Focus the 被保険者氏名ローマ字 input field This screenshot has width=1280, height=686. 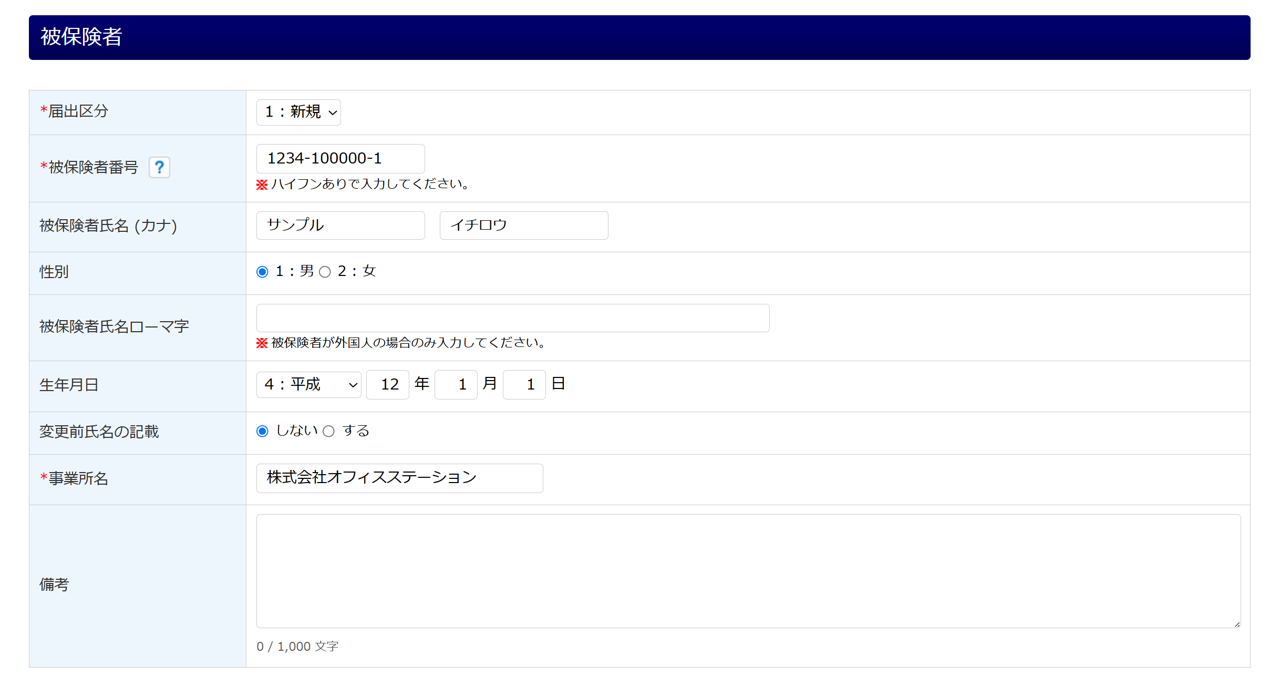point(513,318)
